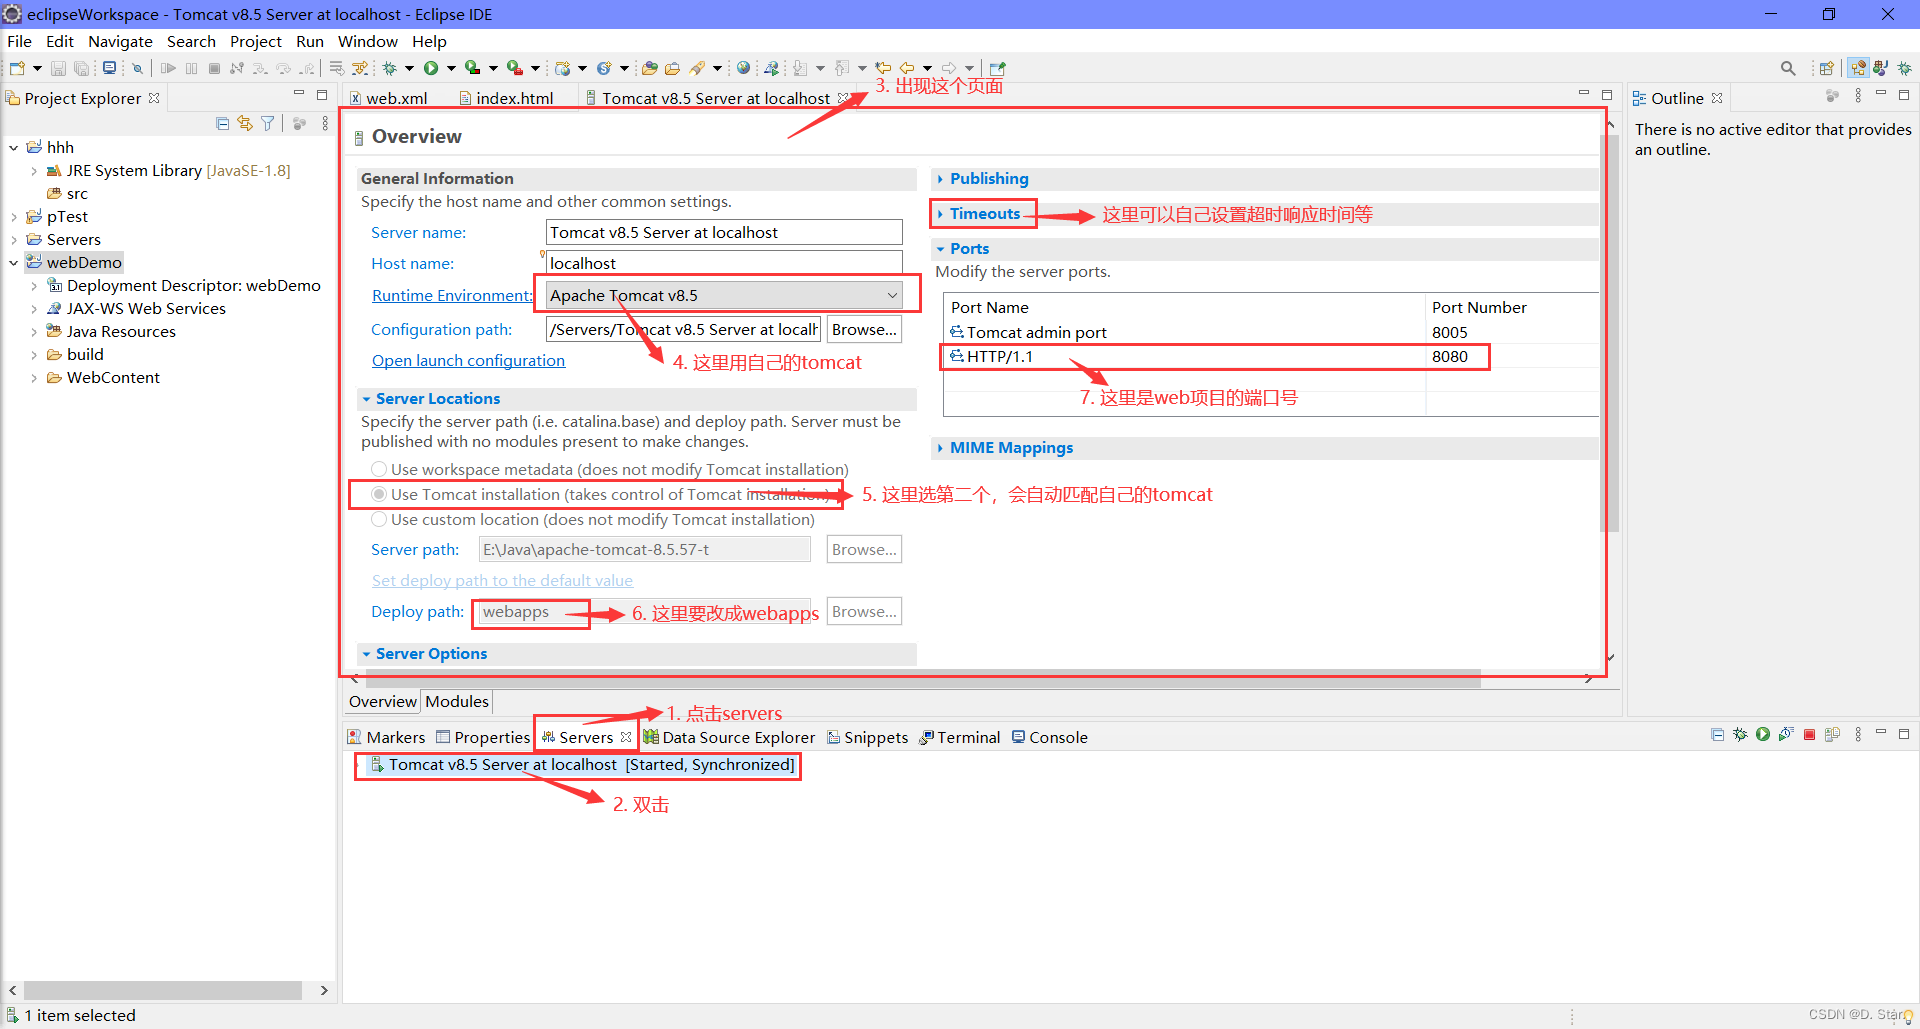Click the server editor vertical scrollbar
The height and width of the screenshot is (1029, 1920).
coord(1610,332)
